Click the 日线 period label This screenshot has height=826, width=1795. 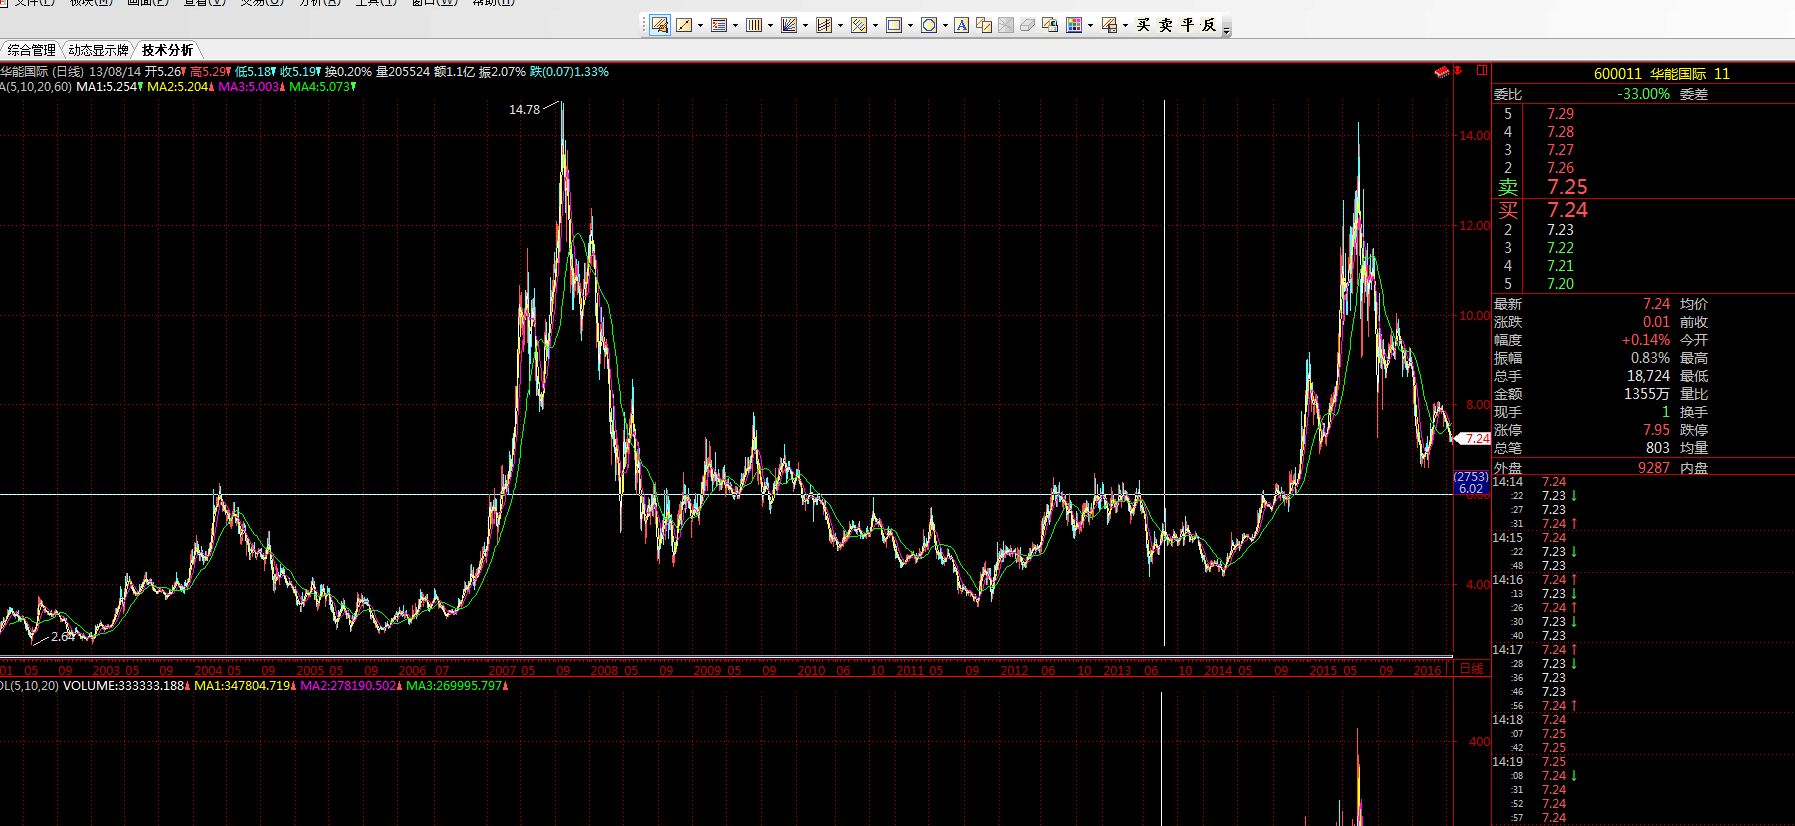(1471, 669)
